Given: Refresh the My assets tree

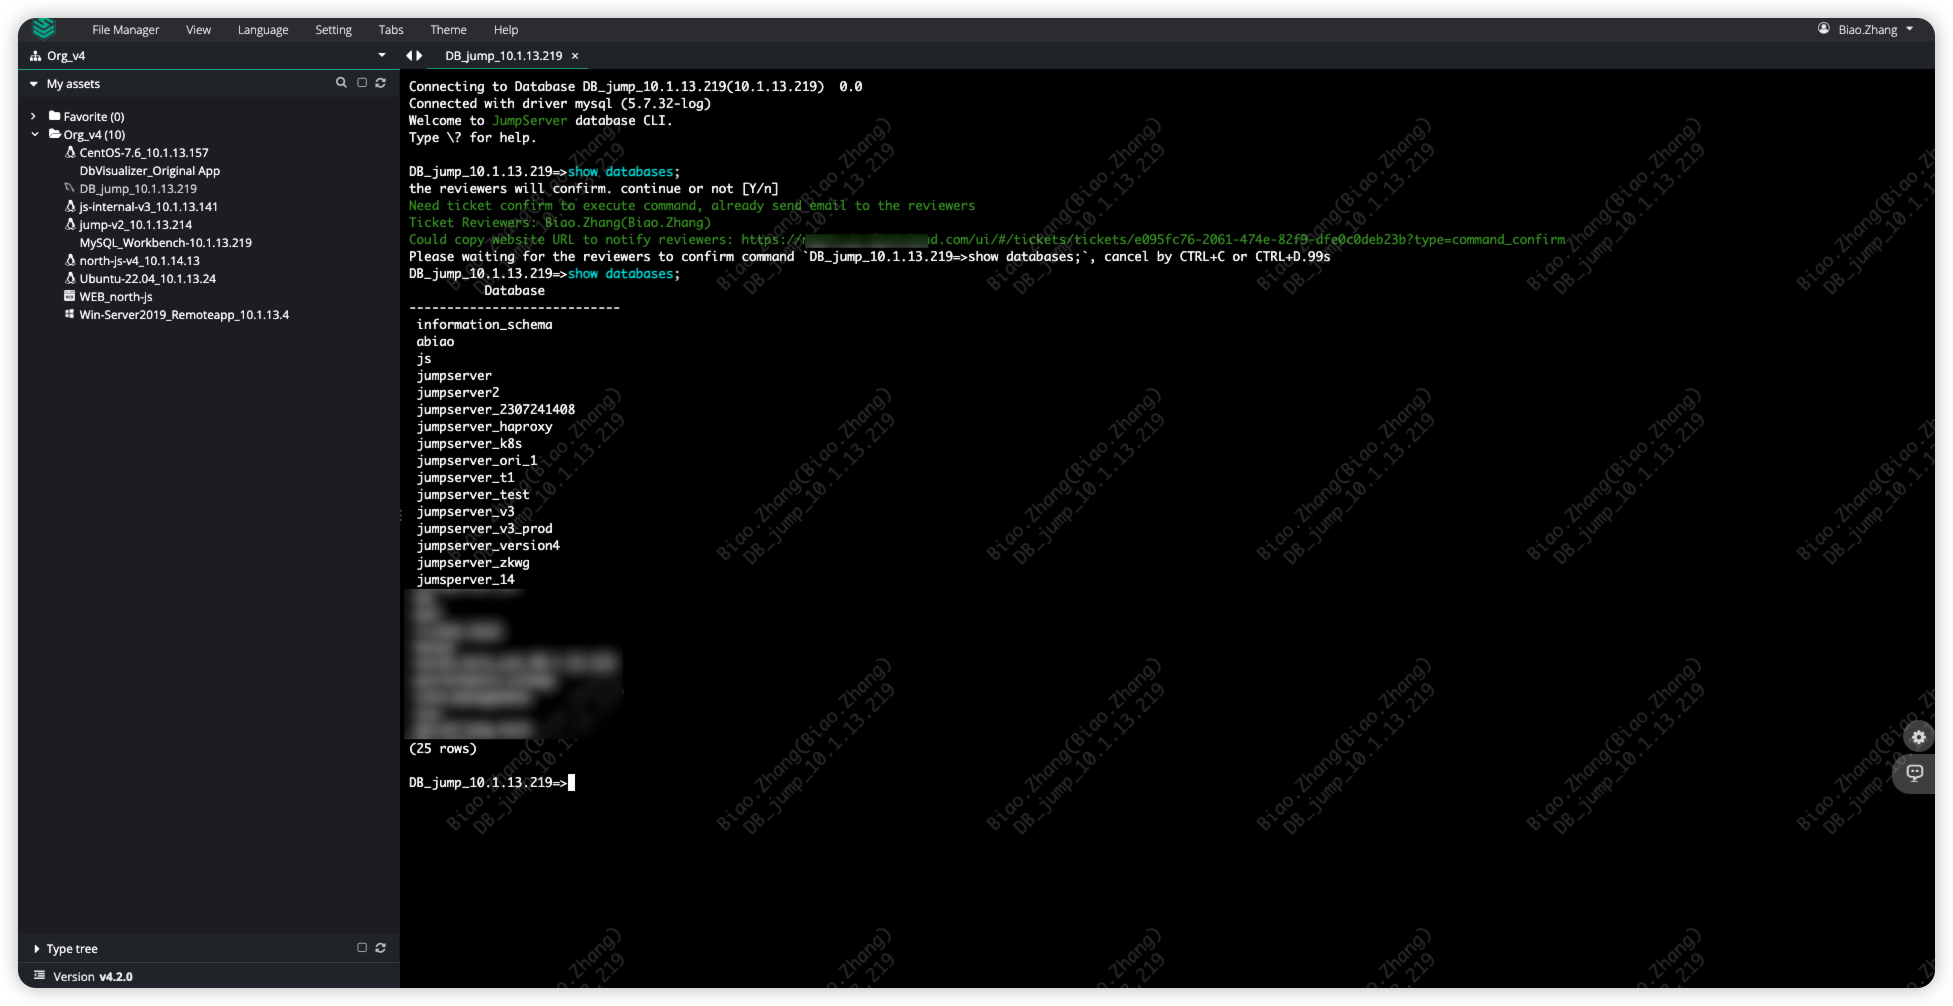Looking at the screenshot, I should (x=381, y=83).
